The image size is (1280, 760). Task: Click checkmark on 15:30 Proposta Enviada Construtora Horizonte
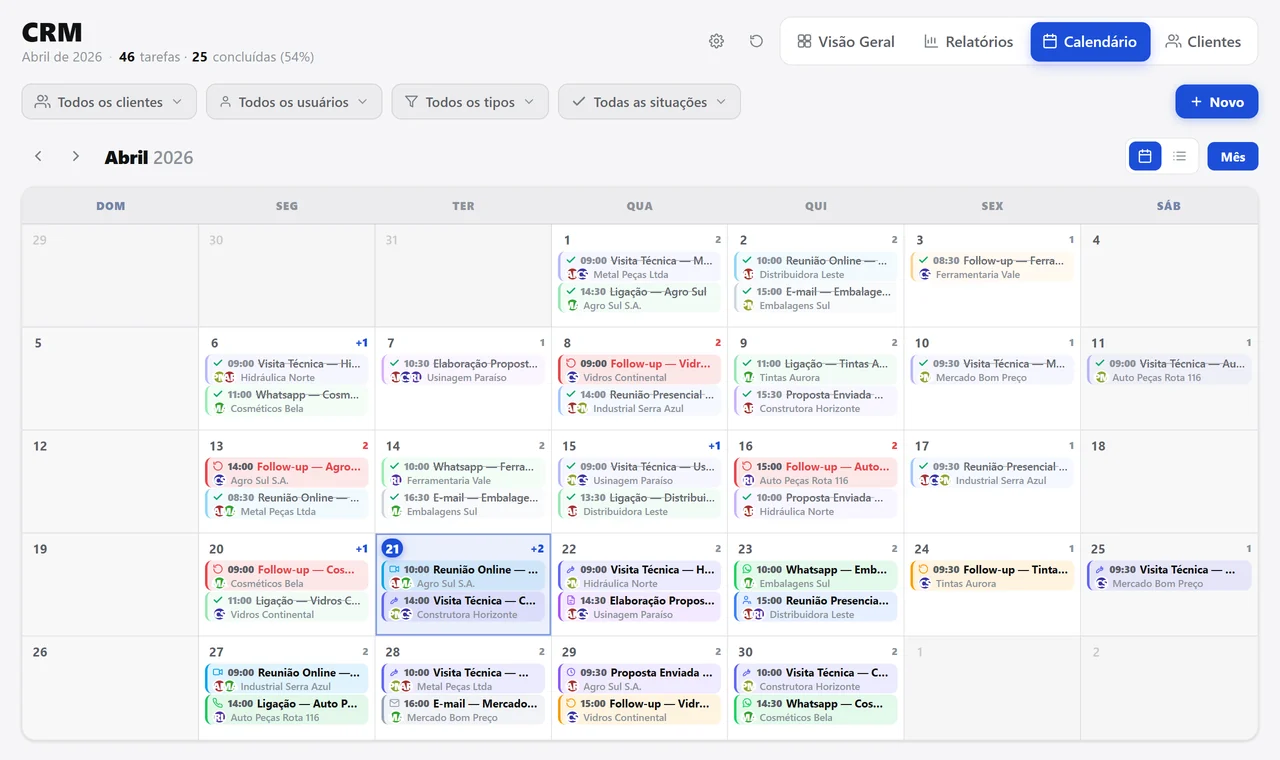[747, 395]
